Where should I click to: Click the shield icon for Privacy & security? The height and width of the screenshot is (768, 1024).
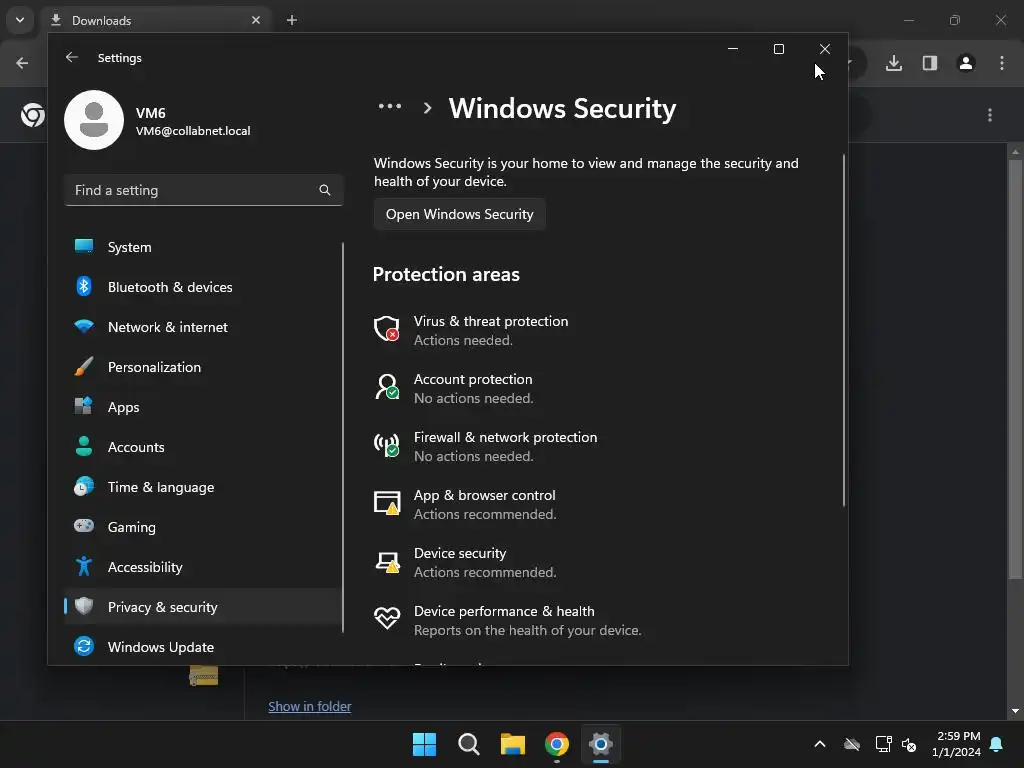point(84,606)
